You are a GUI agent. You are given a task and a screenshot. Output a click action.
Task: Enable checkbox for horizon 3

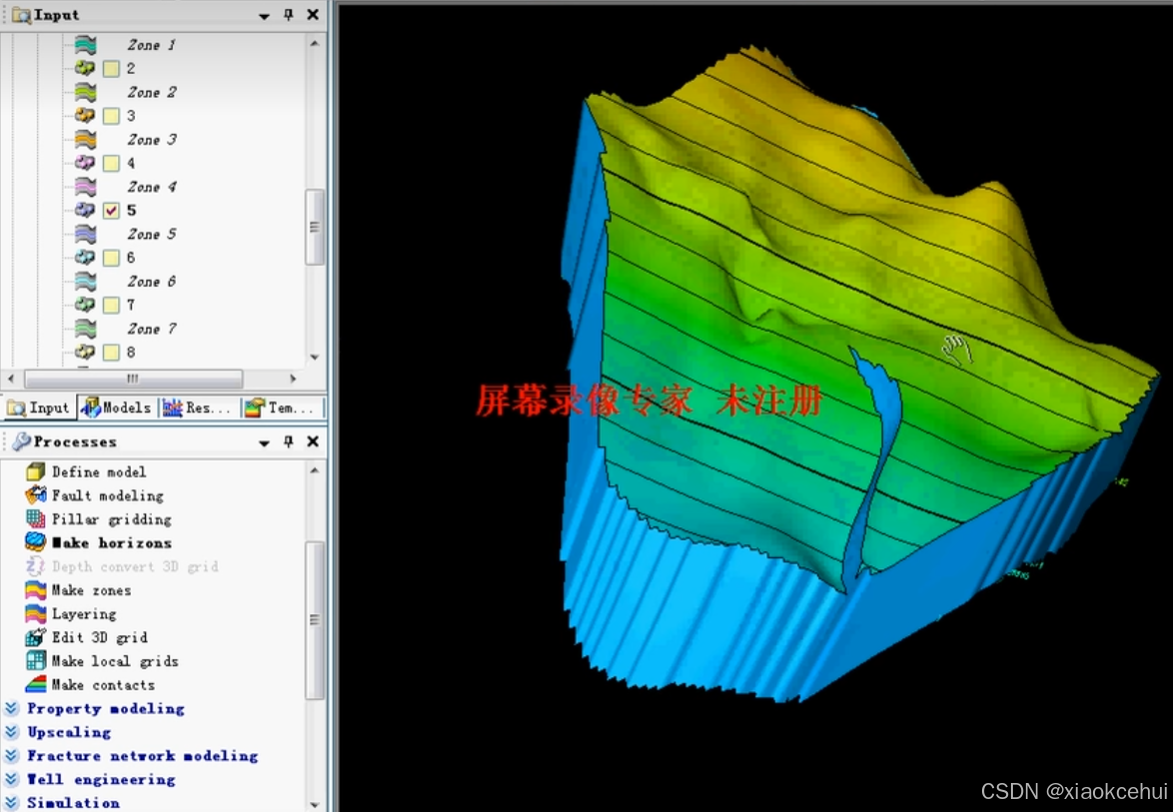pos(111,116)
